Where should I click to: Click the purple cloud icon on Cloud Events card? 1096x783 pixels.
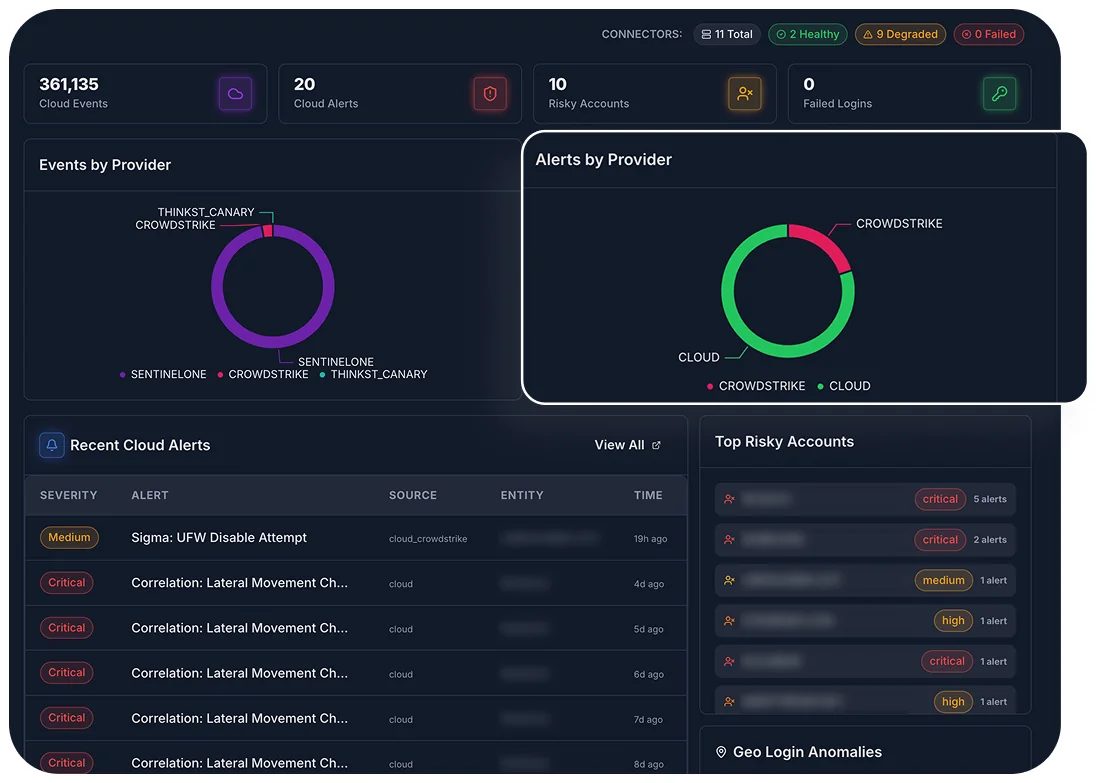pos(235,94)
